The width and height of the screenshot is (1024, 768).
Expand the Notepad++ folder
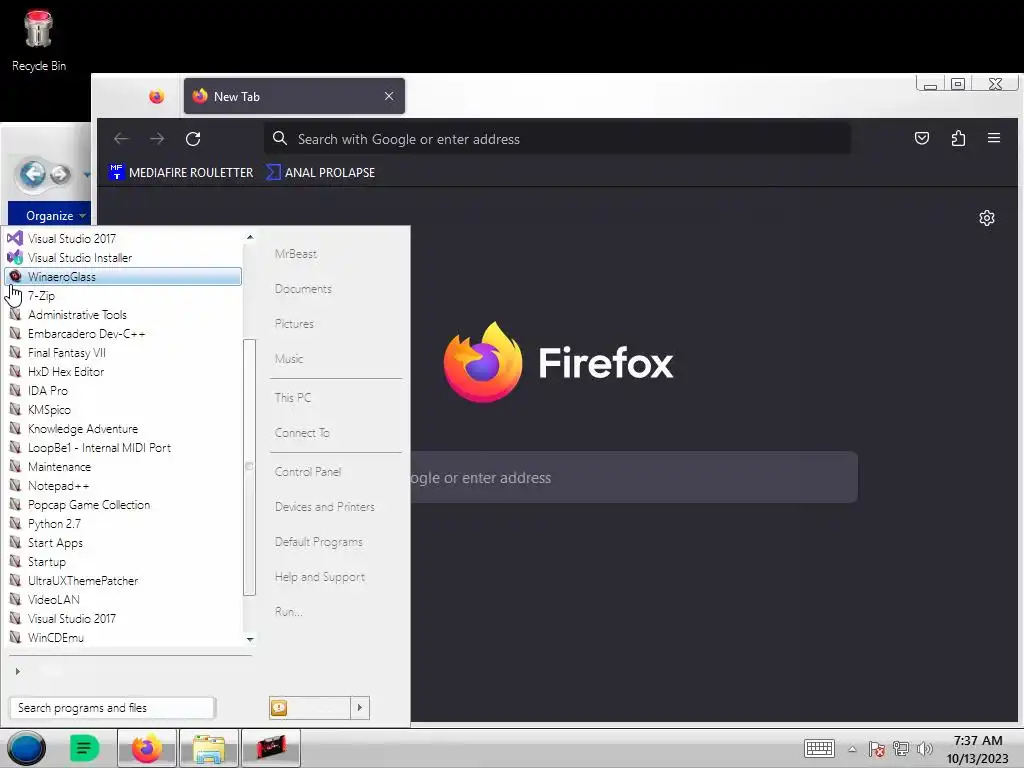coord(123,485)
